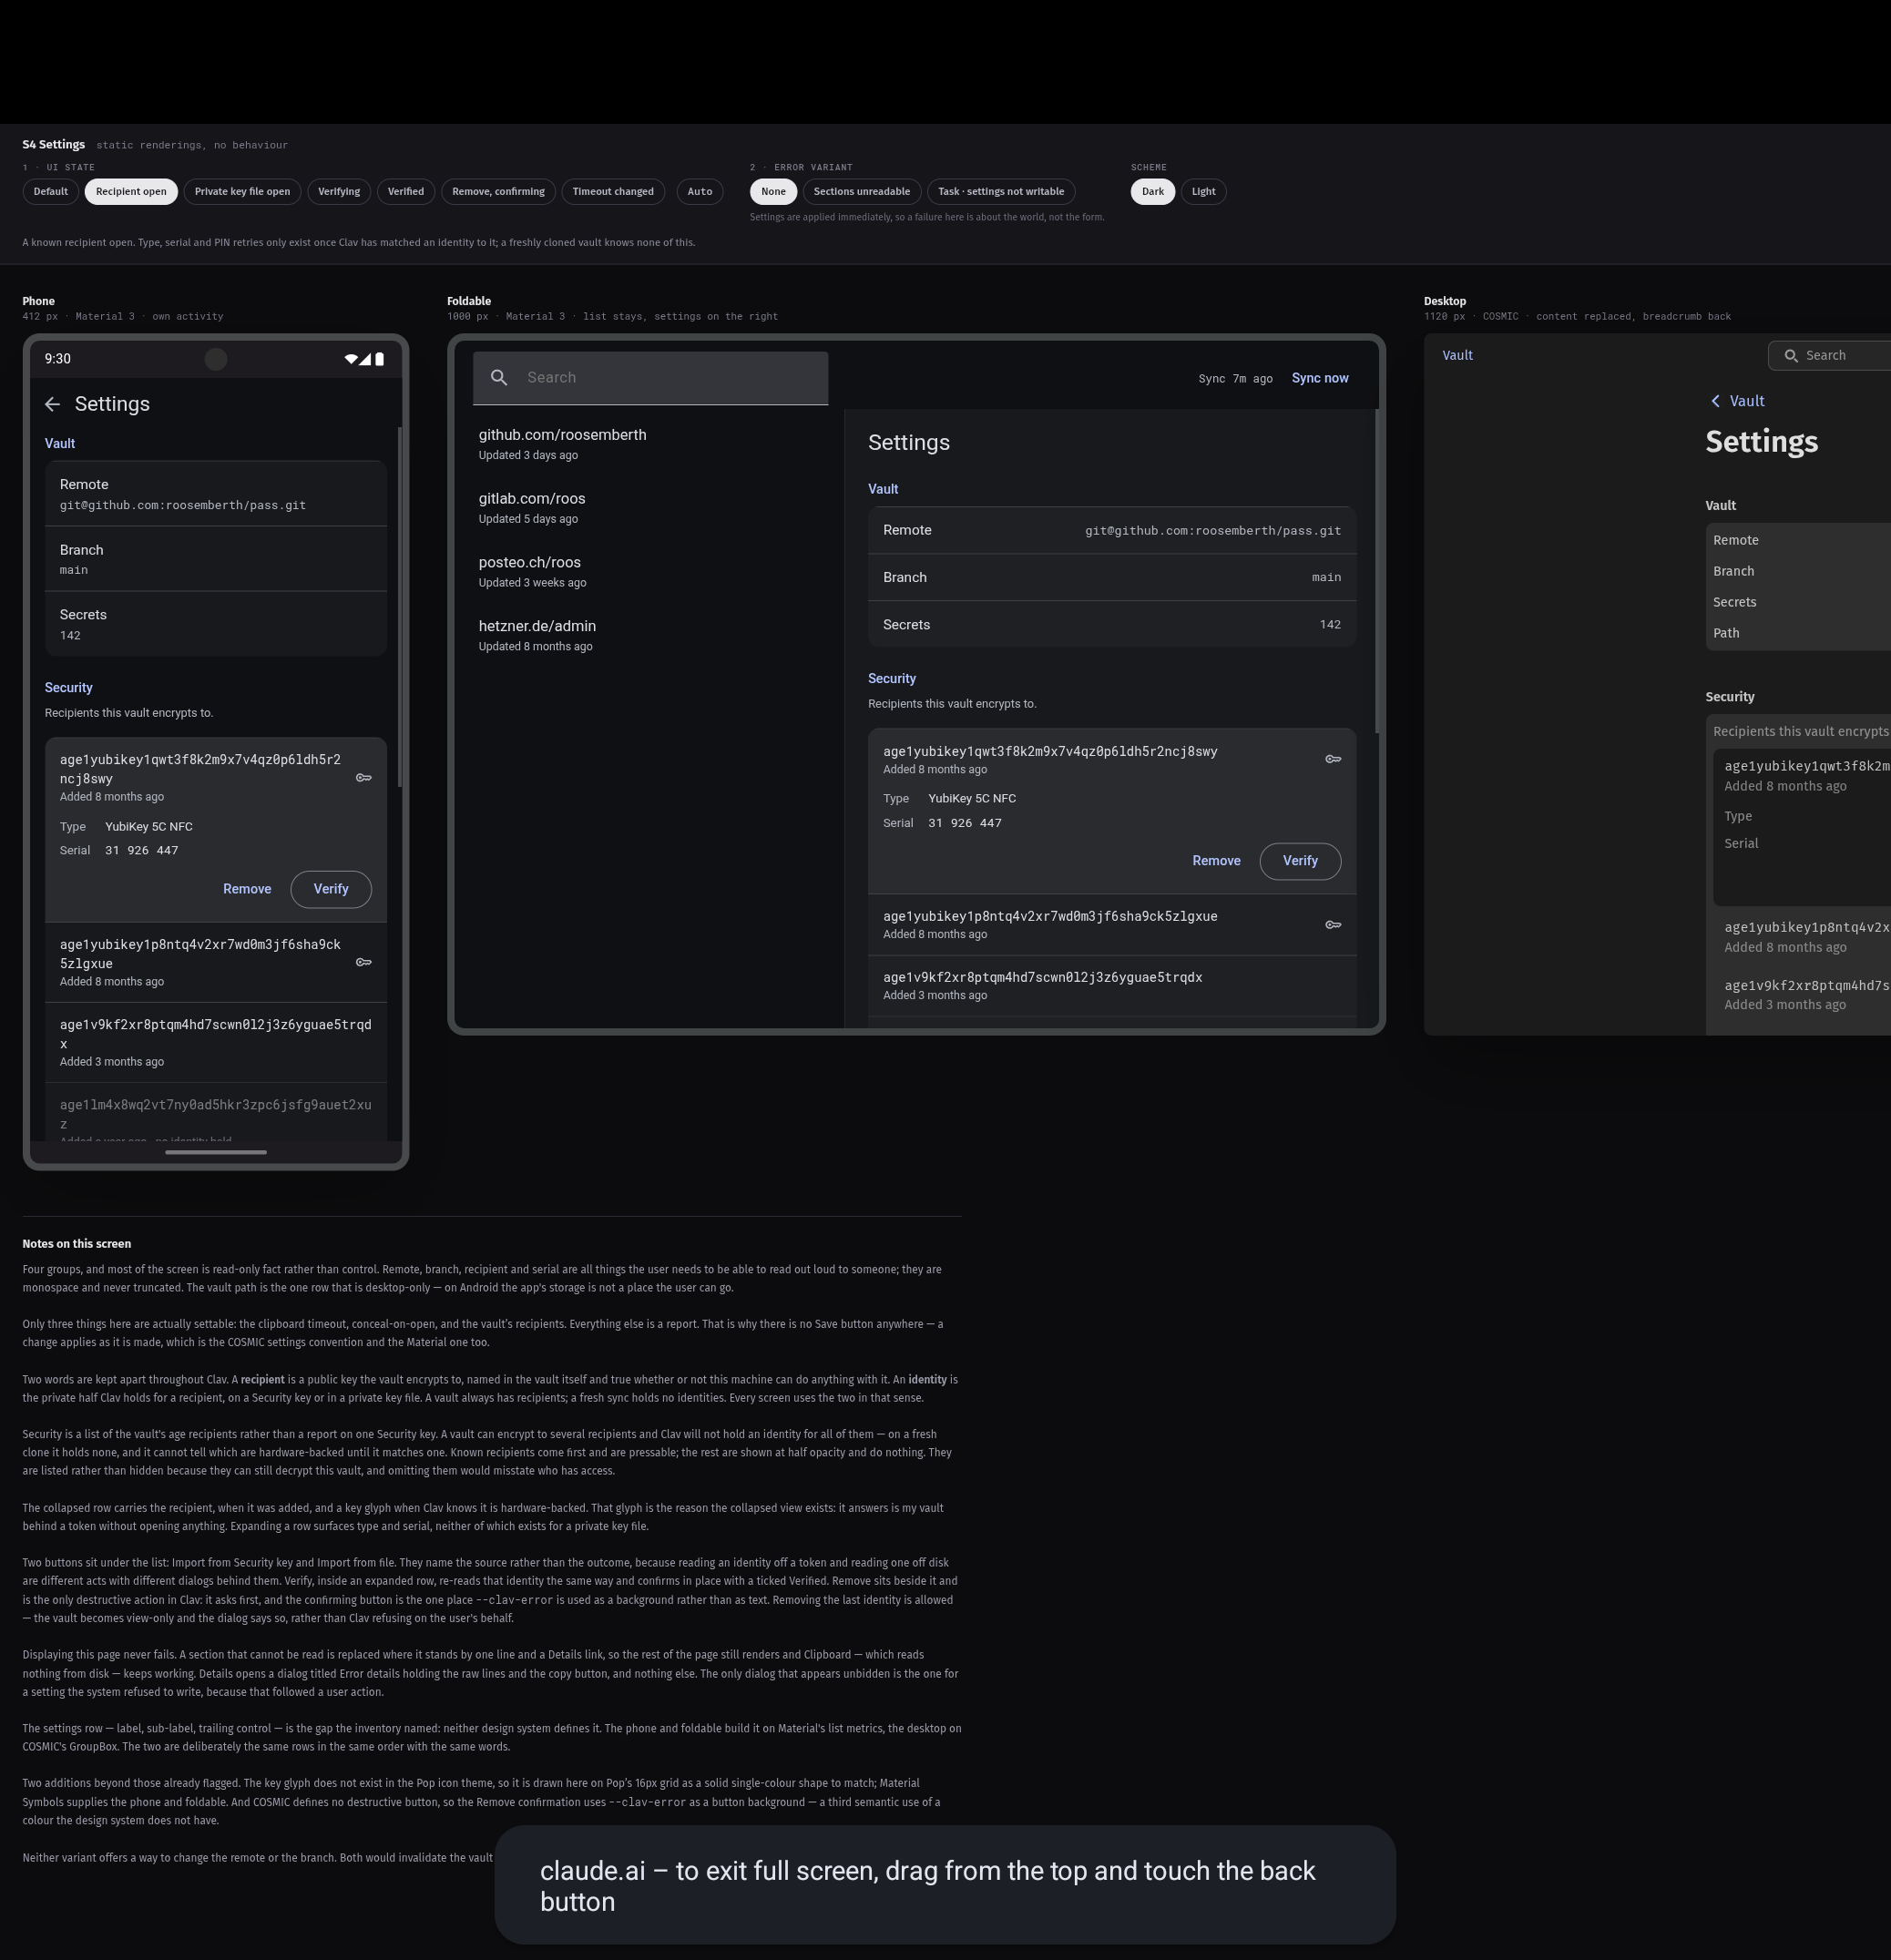
Task: Click Desktop Path row in Vault group
Action: tap(1798, 633)
